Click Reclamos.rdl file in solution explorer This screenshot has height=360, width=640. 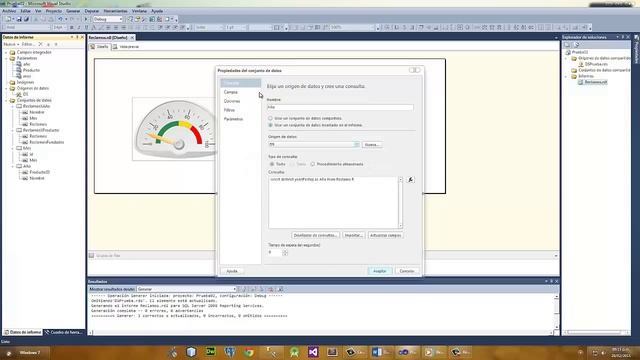(595, 82)
